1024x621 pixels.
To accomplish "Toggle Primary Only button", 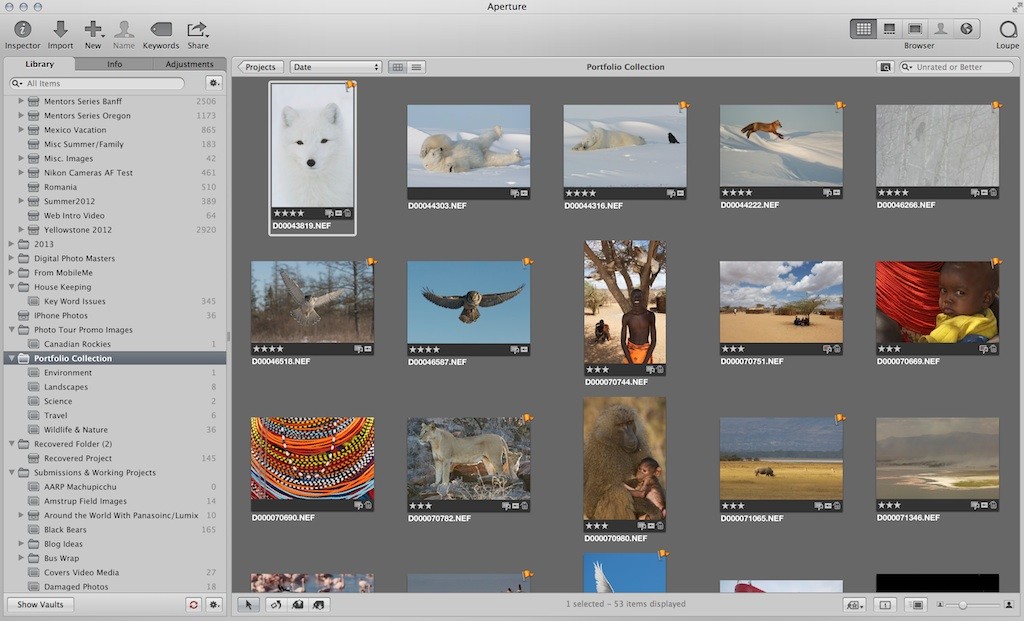I will point(885,605).
